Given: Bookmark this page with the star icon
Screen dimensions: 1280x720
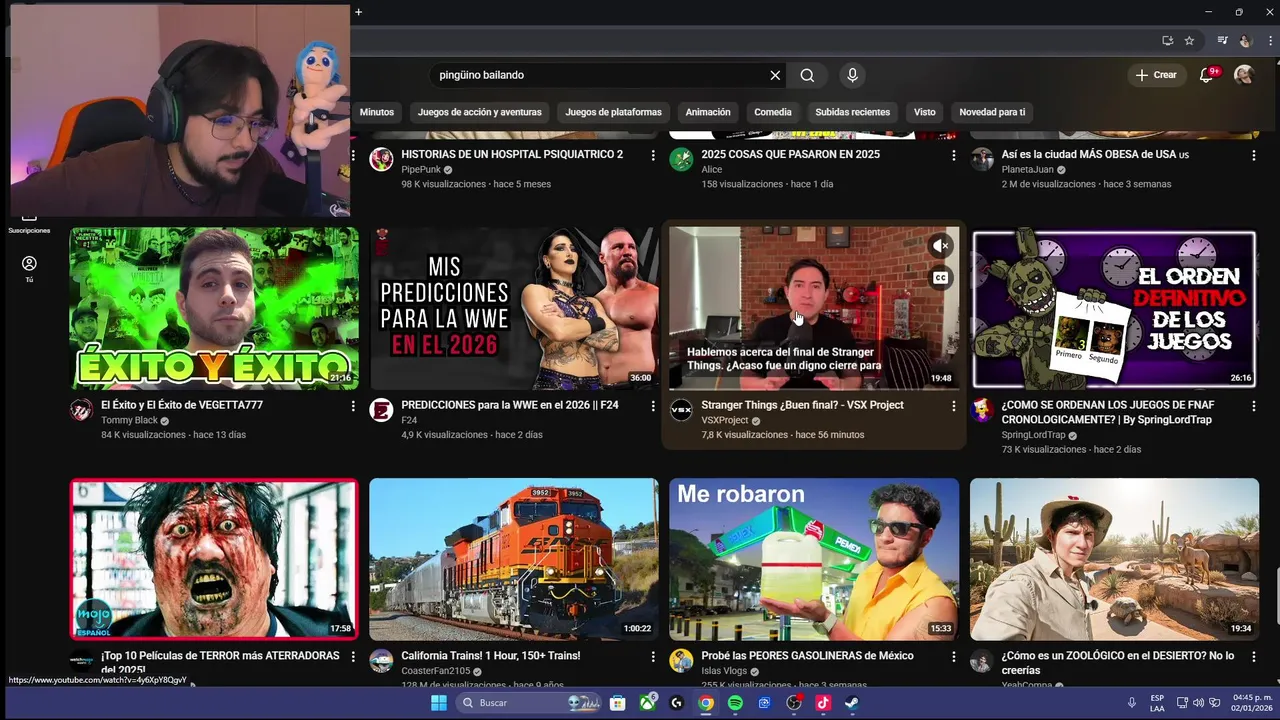Looking at the screenshot, I should (x=1189, y=41).
